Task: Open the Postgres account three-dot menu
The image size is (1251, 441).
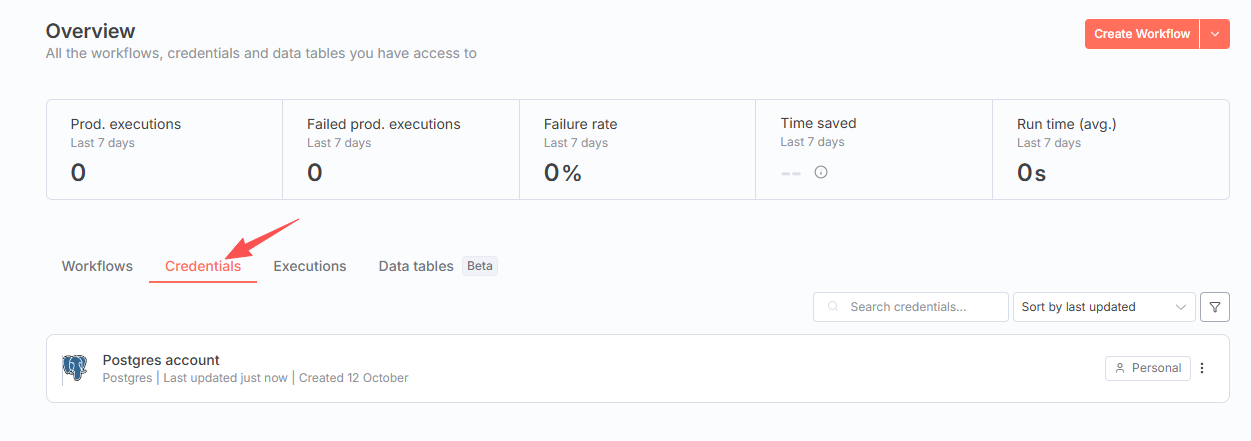Action: pos(1202,368)
